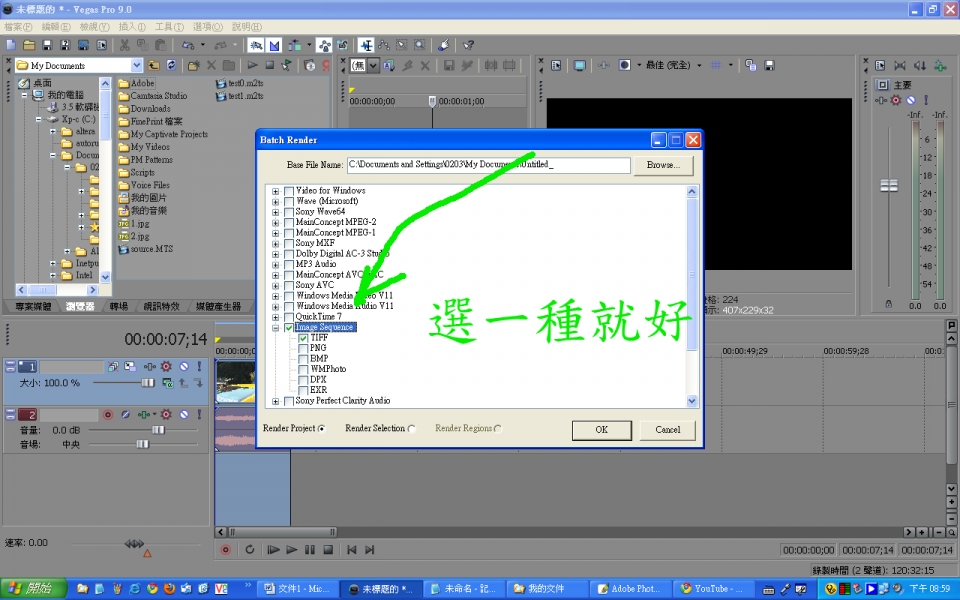Expand the QuickTime 7 tree node
960x600 pixels.
(x=275, y=317)
